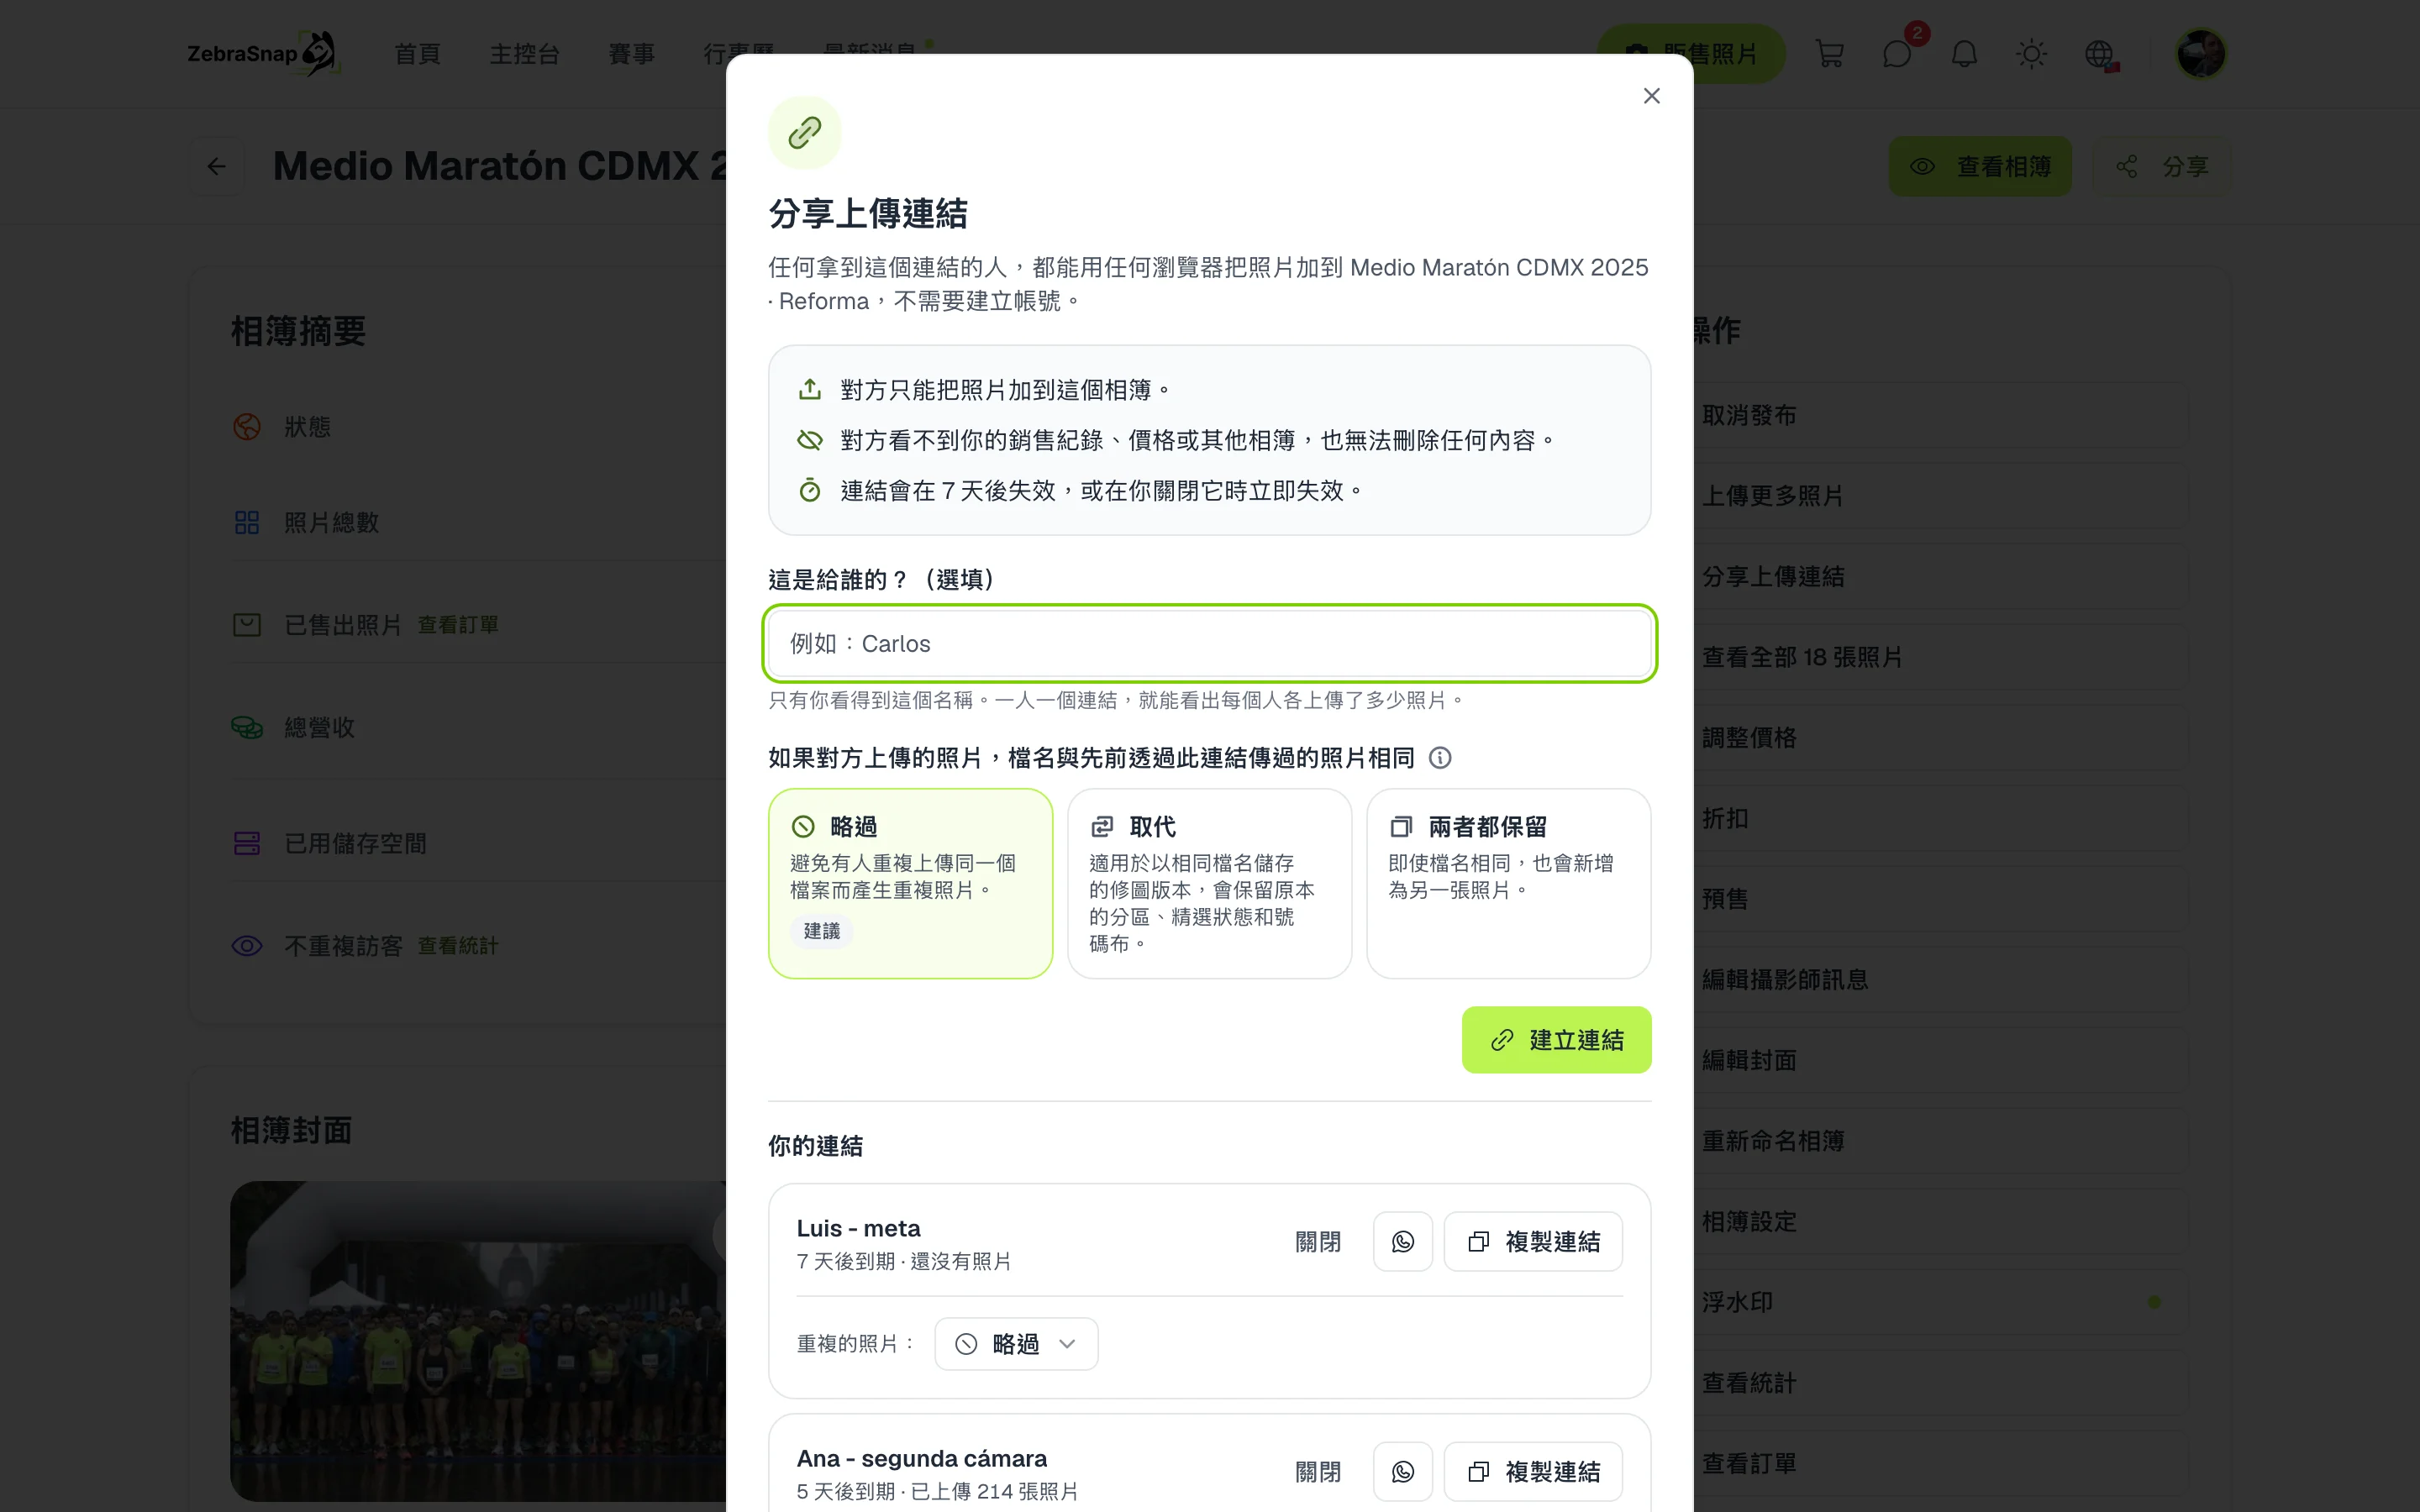The width and height of the screenshot is (2420, 1512).
Task: Click 查看訂單 link beside 已售出照片
Action: click(458, 625)
